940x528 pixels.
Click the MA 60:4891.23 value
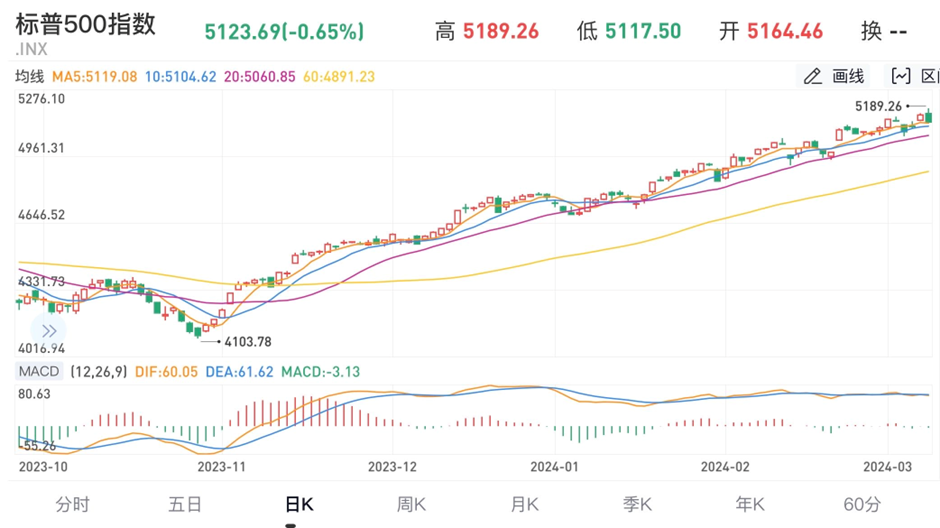click(x=339, y=77)
